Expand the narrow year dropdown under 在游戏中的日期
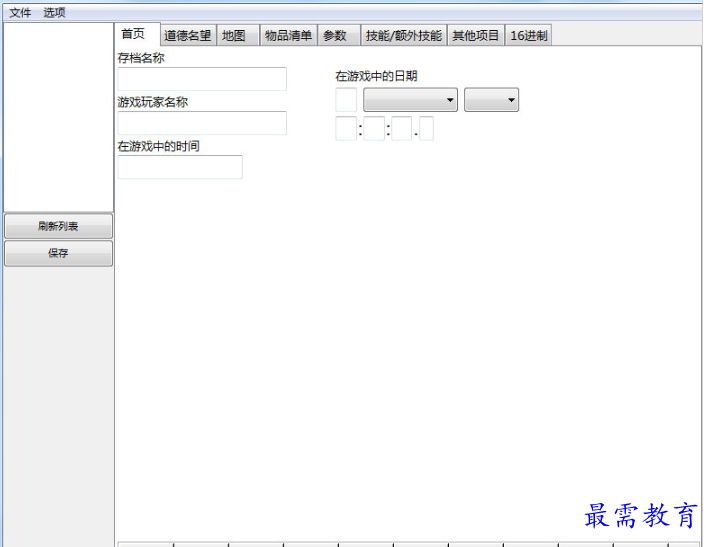The width and height of the screenshot is (706, 547). (x=491, y=100)
